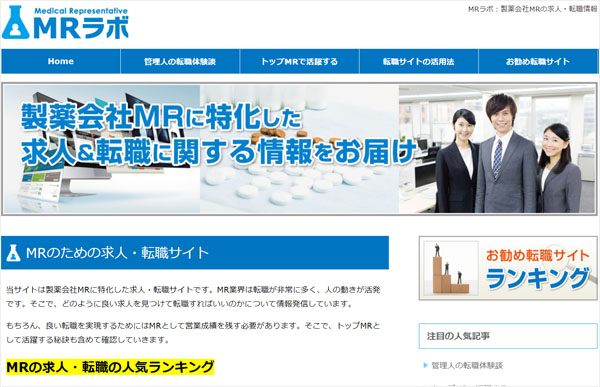Viewport: 600px width, 387px height.
Task: Click paragraph starting 当サイトは製薬会社MRに特化
Action: (193, 297)
